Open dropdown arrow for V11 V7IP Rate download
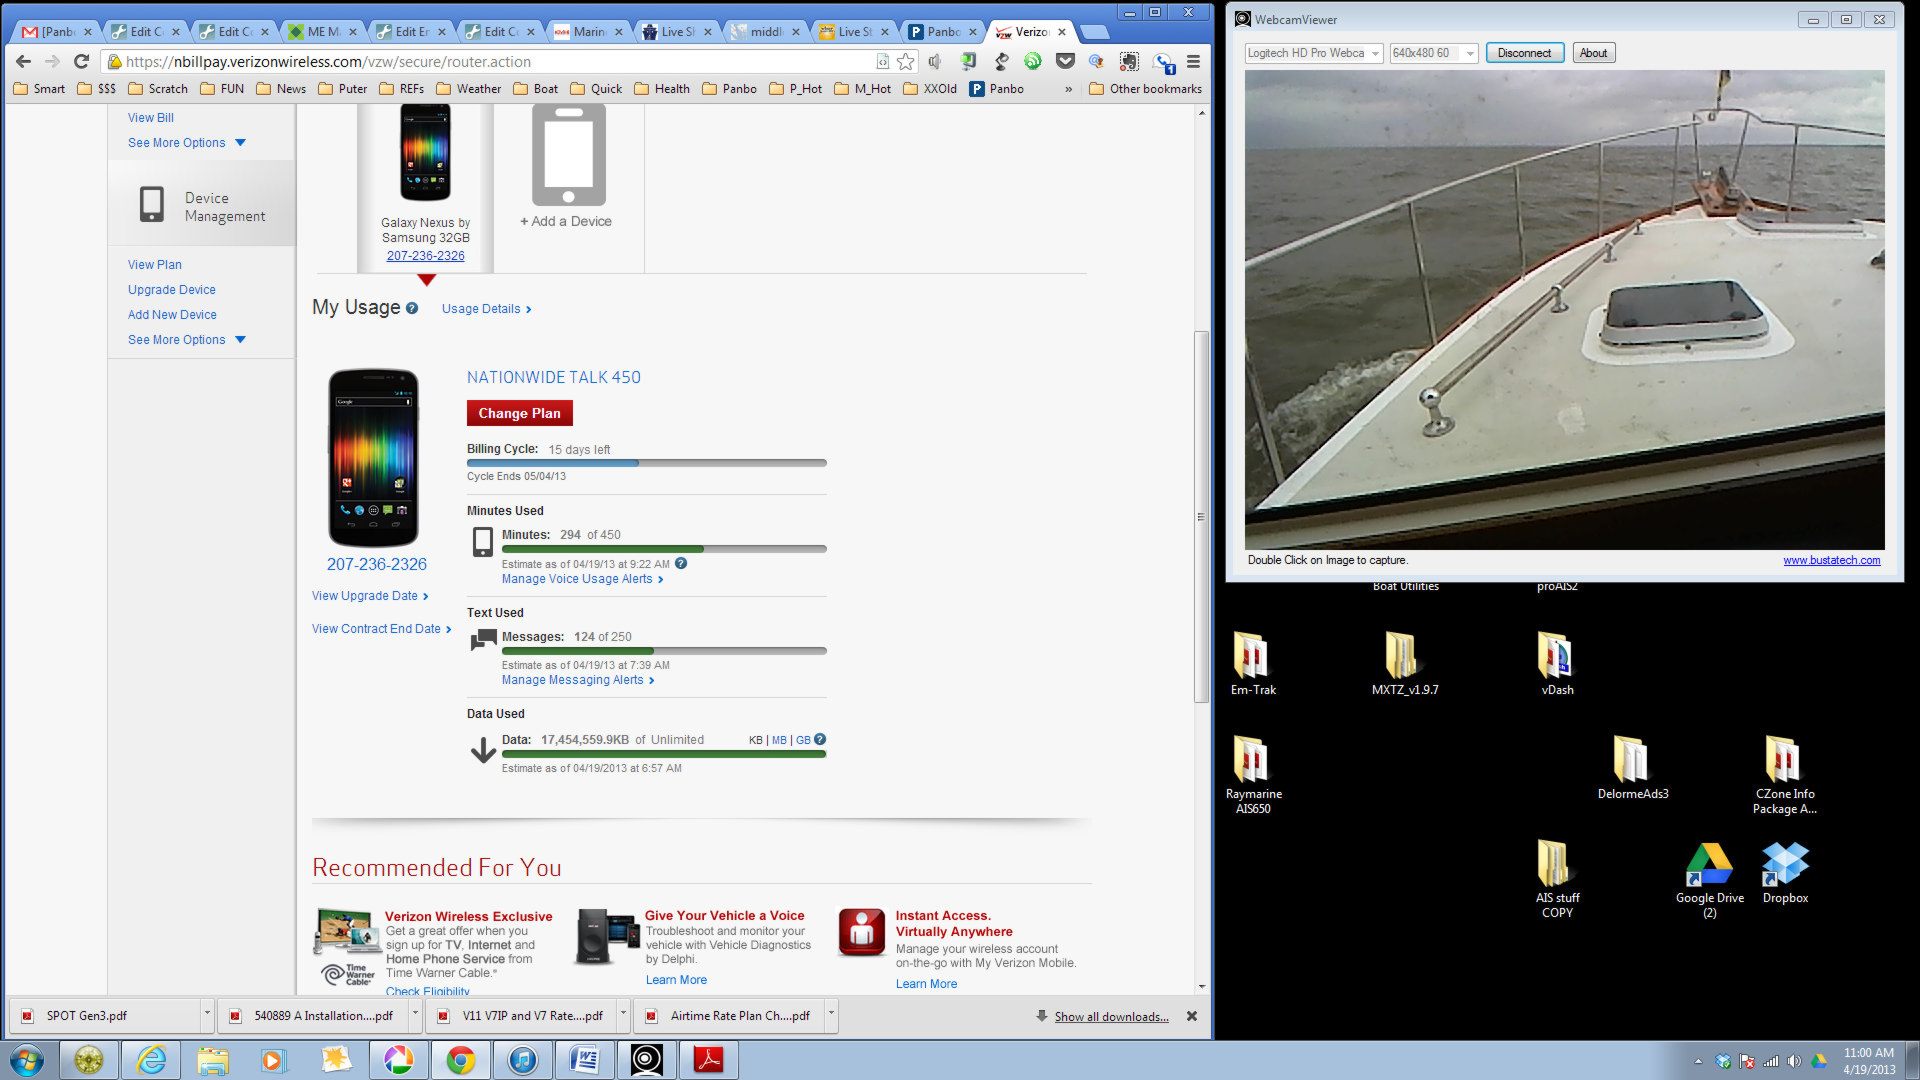Screen dimensions: 1920x1080 tap(623, 1014)
